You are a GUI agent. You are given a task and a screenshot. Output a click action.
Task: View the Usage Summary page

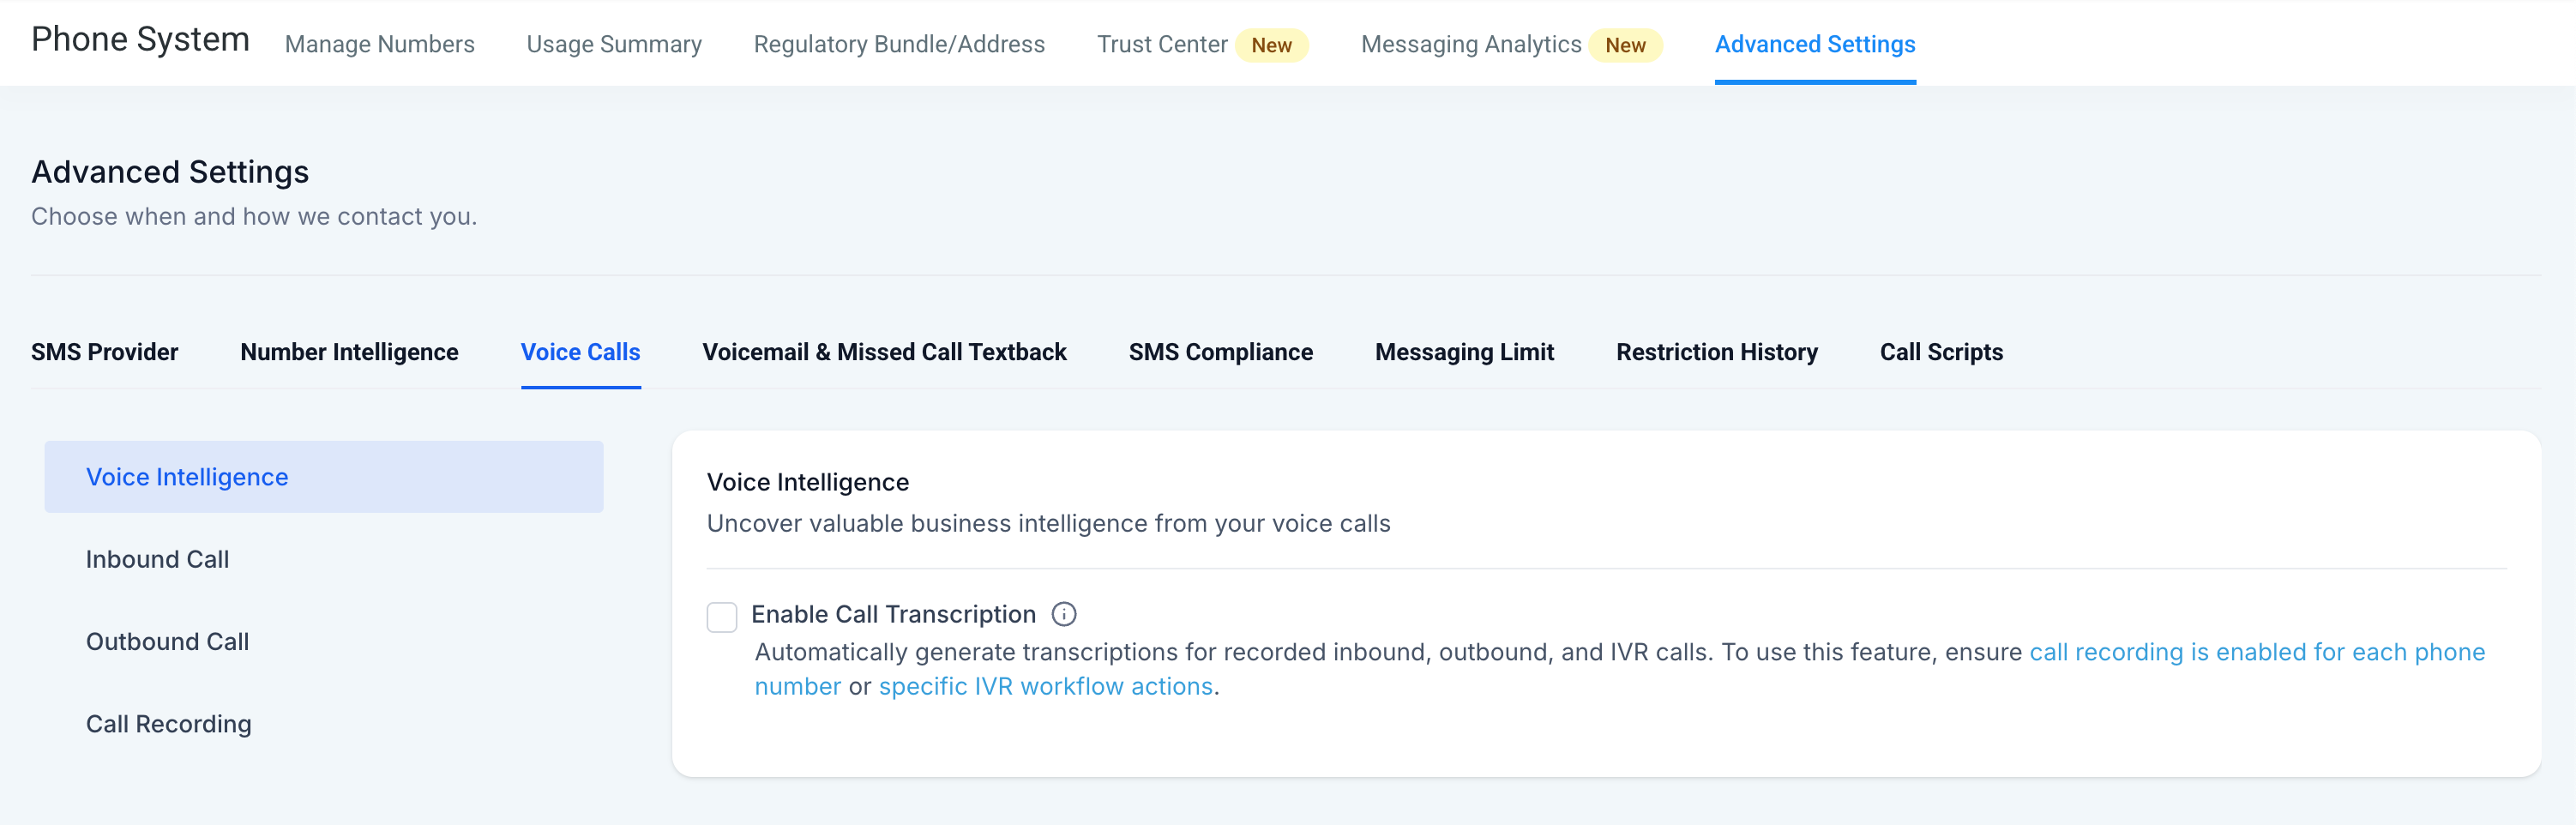(614, 44)
